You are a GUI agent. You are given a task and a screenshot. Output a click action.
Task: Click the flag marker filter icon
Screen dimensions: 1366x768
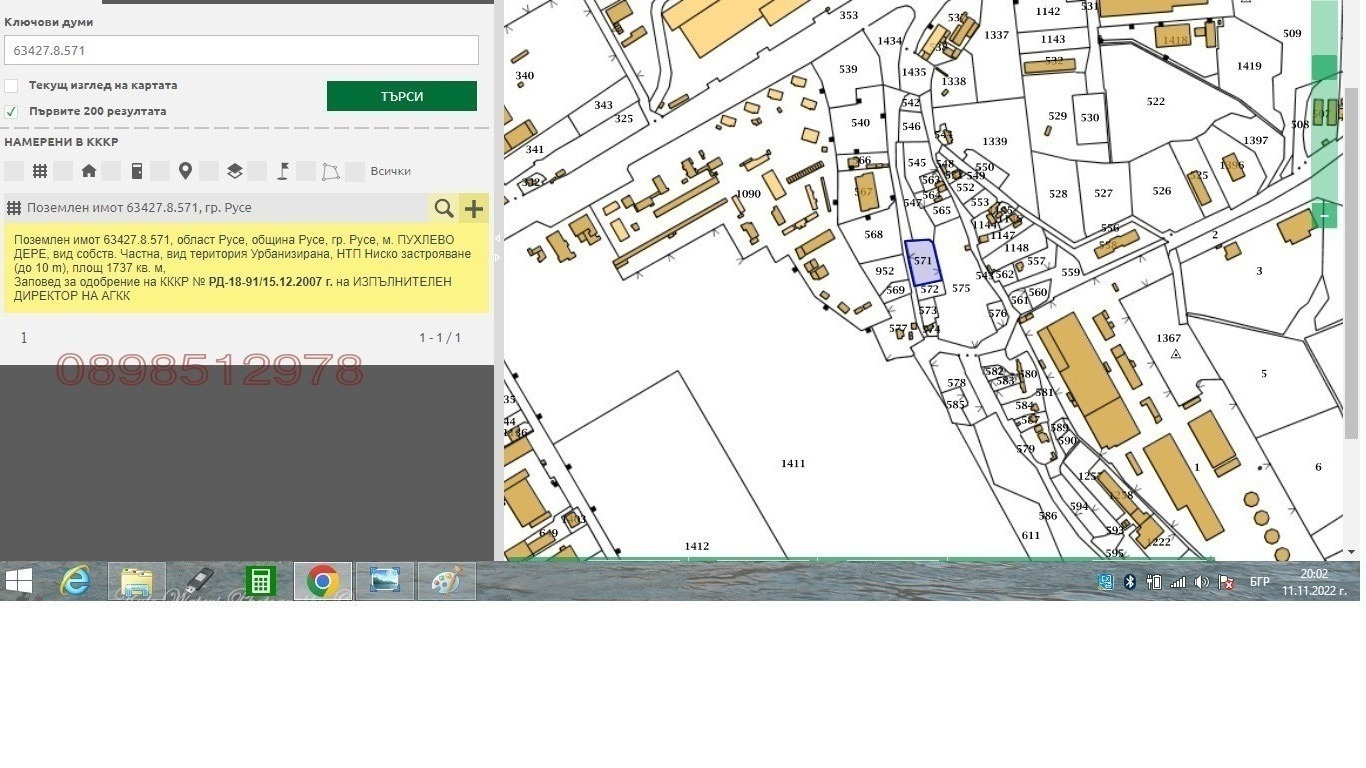(x=283, y=171)
